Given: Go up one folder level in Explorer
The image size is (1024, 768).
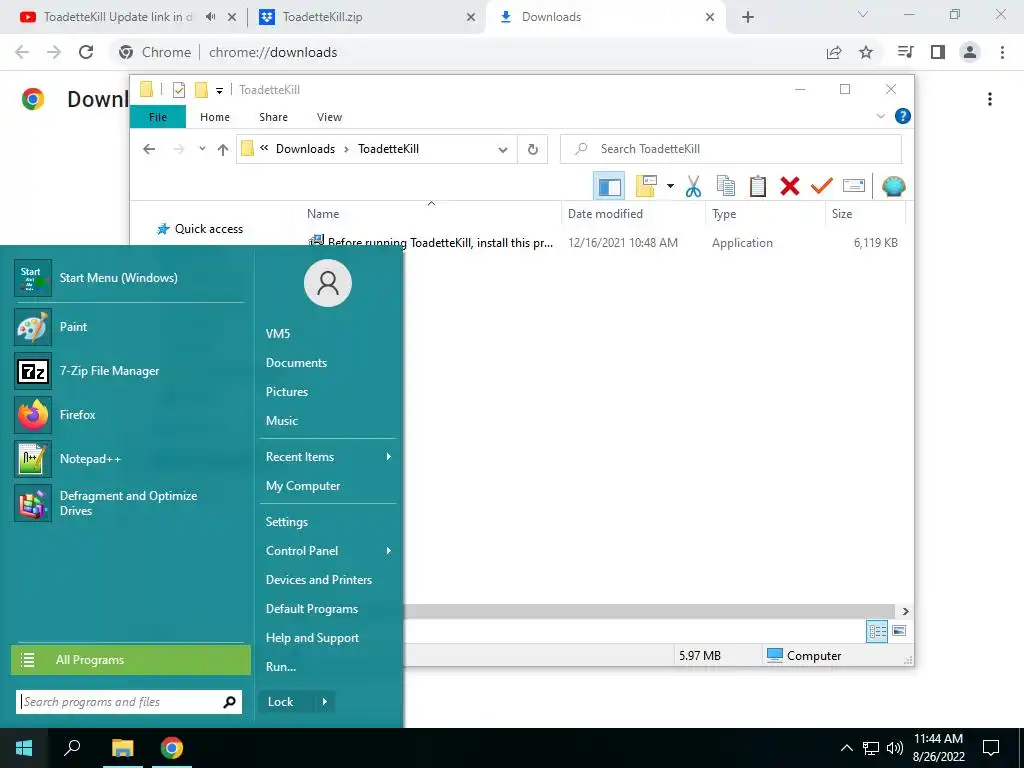Looking at the screenshot, I should pos(223,150).
